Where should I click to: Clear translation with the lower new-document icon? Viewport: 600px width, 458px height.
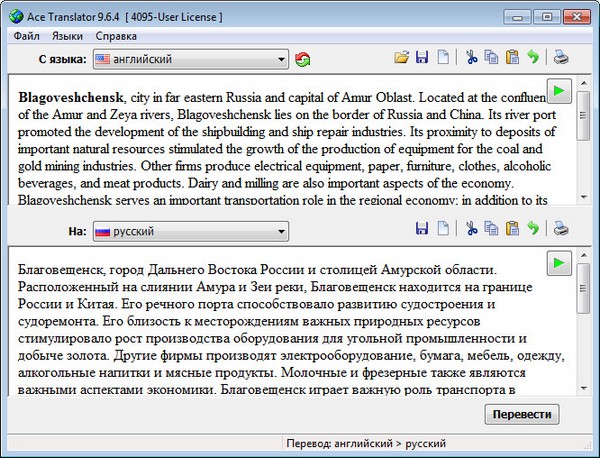click(x=442, y=231)
